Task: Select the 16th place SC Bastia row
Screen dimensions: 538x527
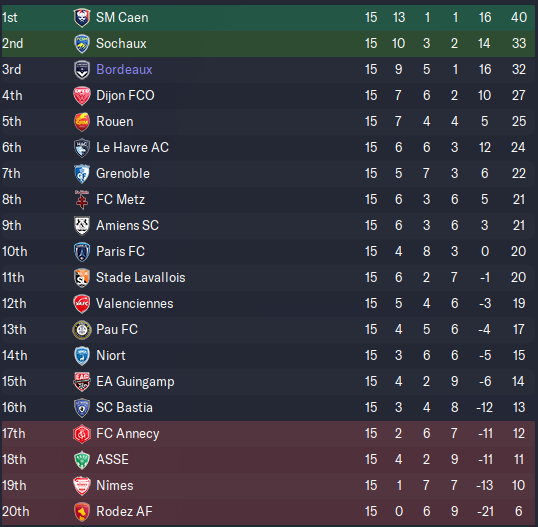Action: pos(268,408)
